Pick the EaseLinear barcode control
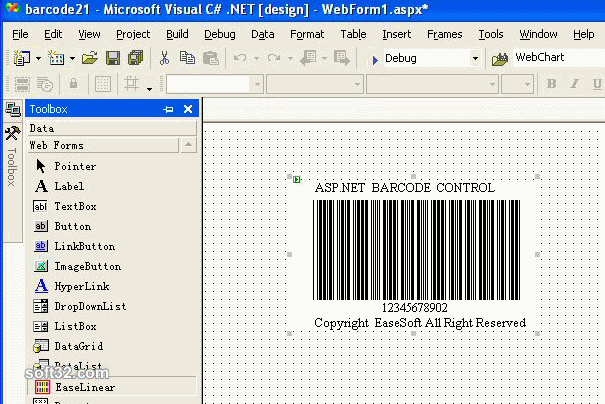The width and height of the screenshot is (605, 404). pyautogui.click(x=84, y=387)
